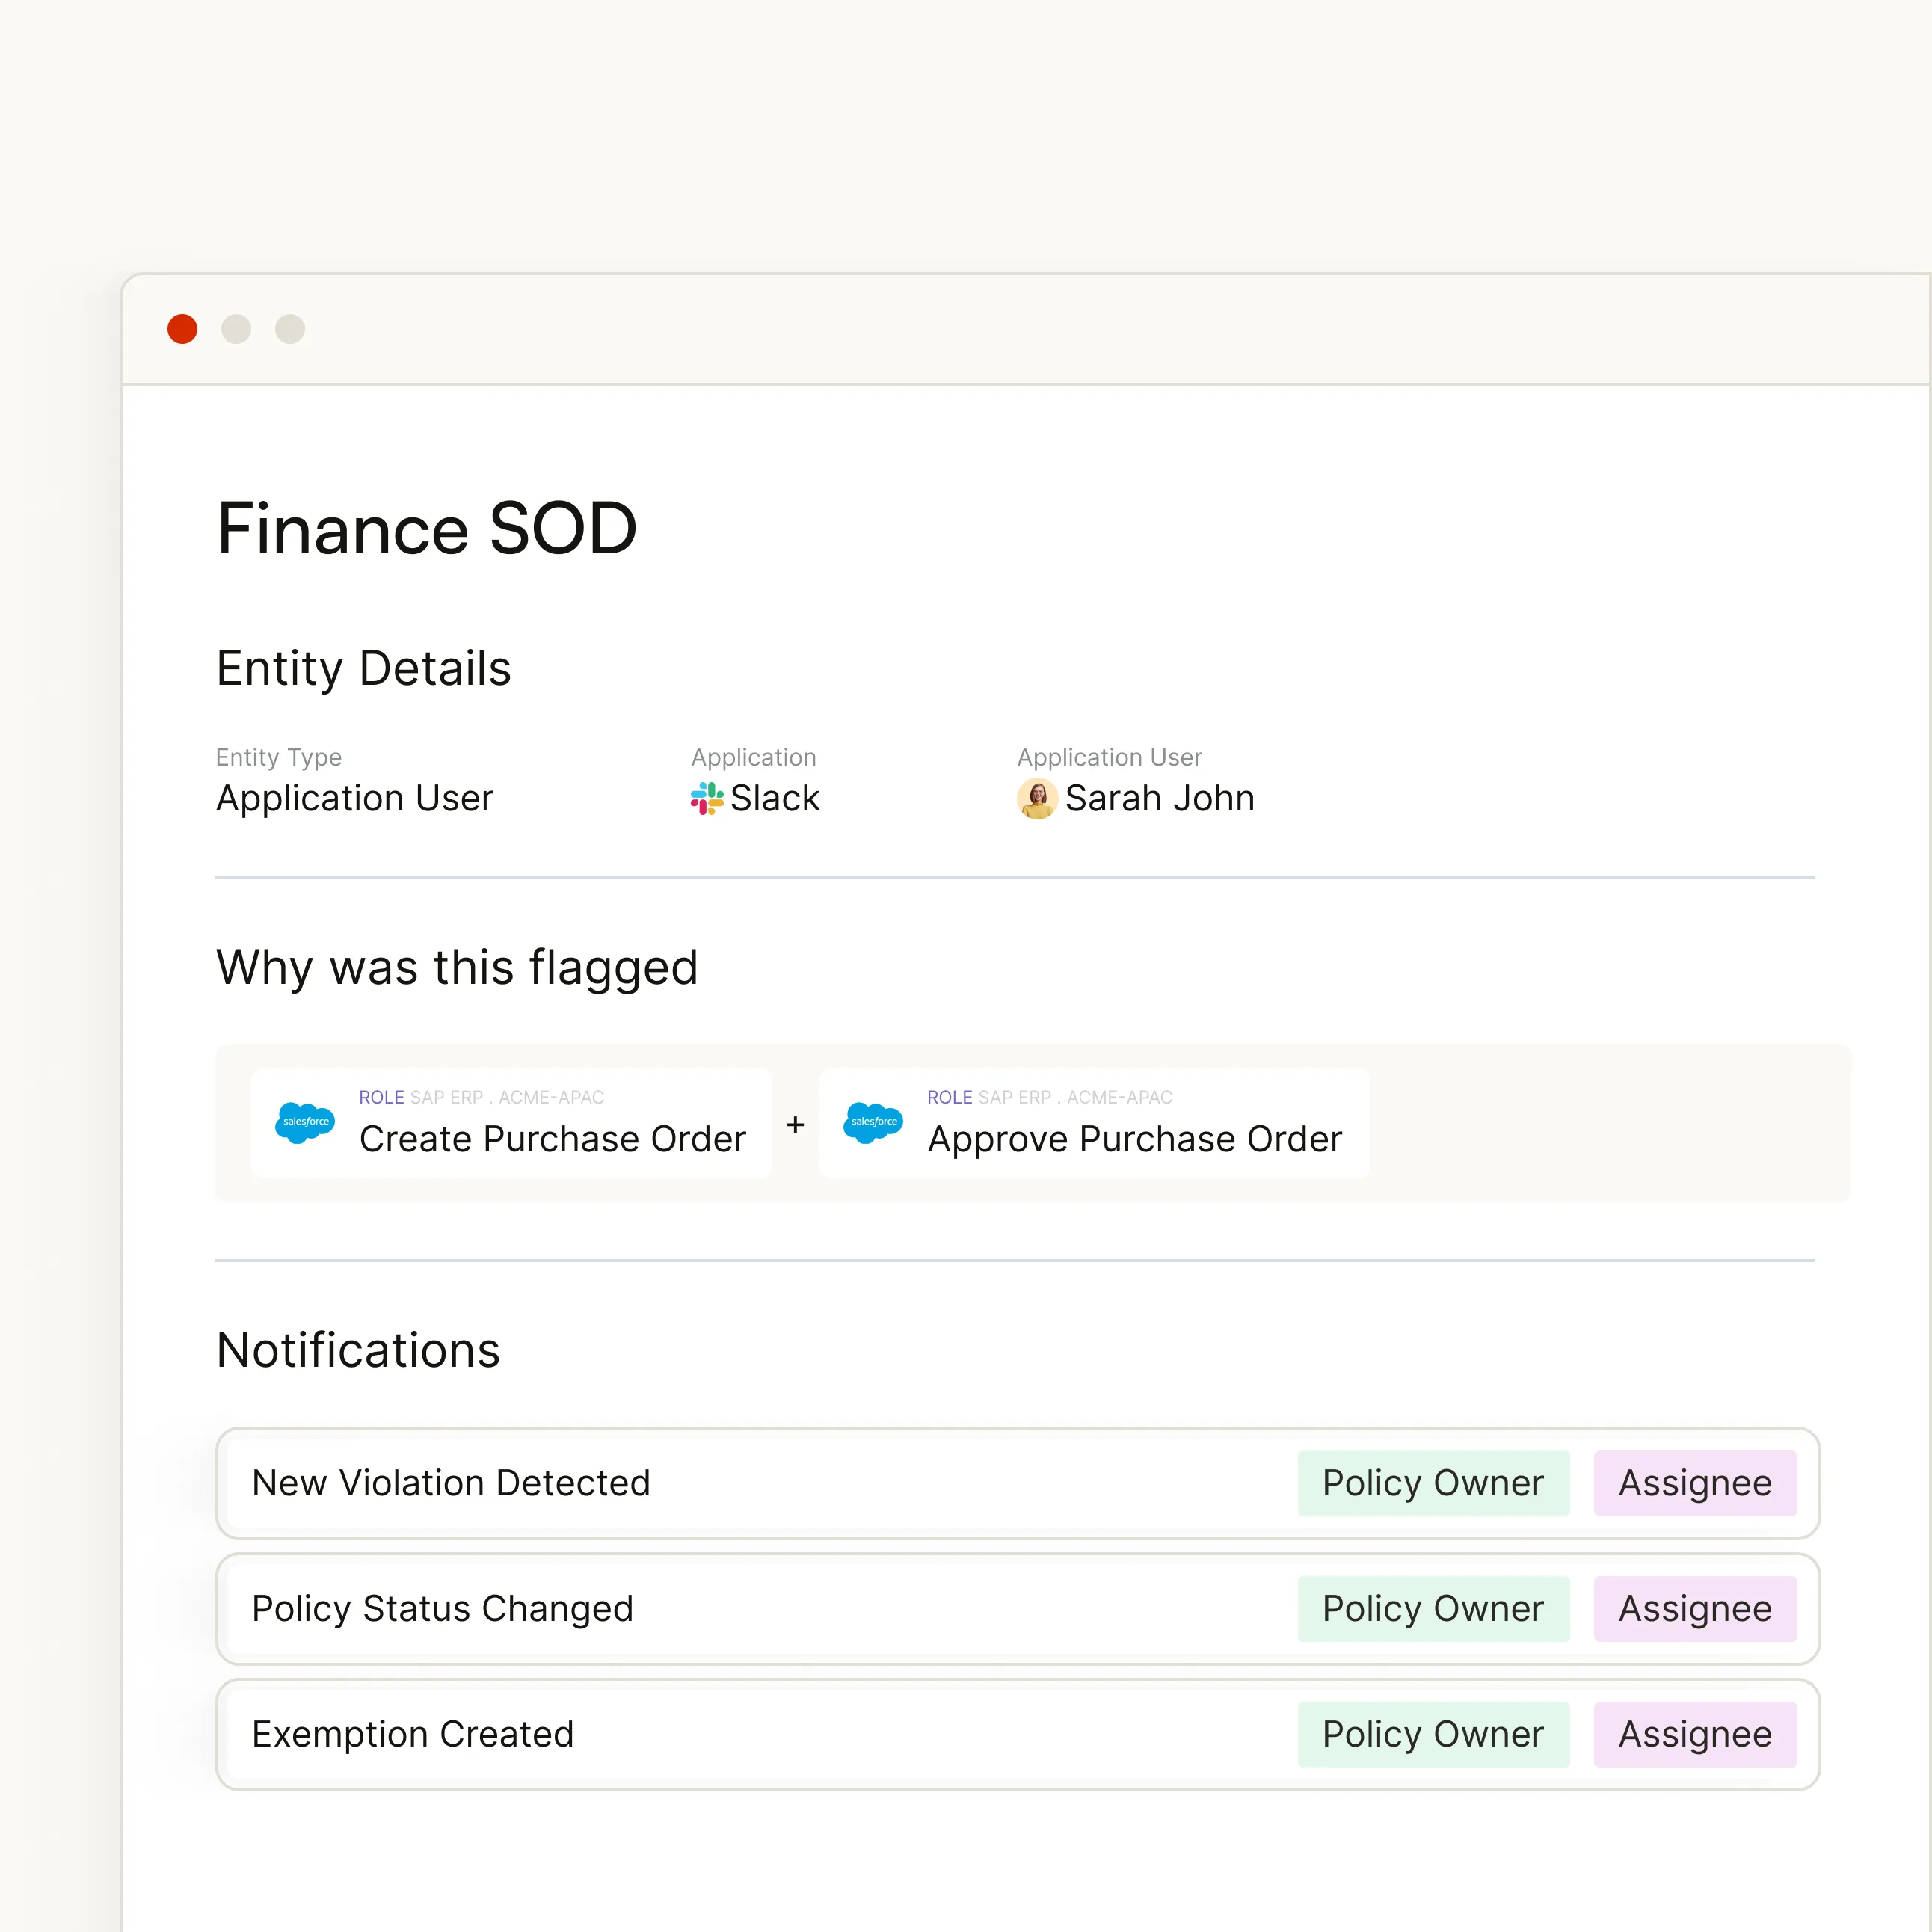Open the Entity Details section header
The image size is (1932, 1932).
click(x=364, y=668)
